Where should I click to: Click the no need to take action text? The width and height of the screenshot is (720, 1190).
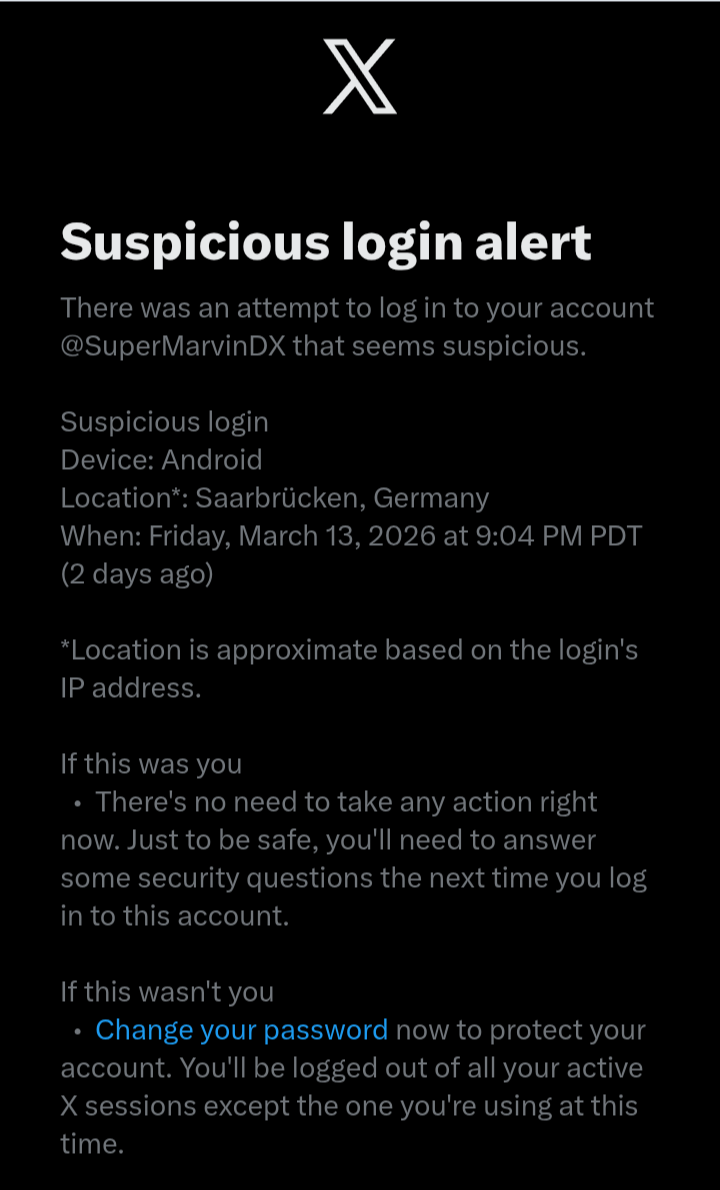click(346, 802)
